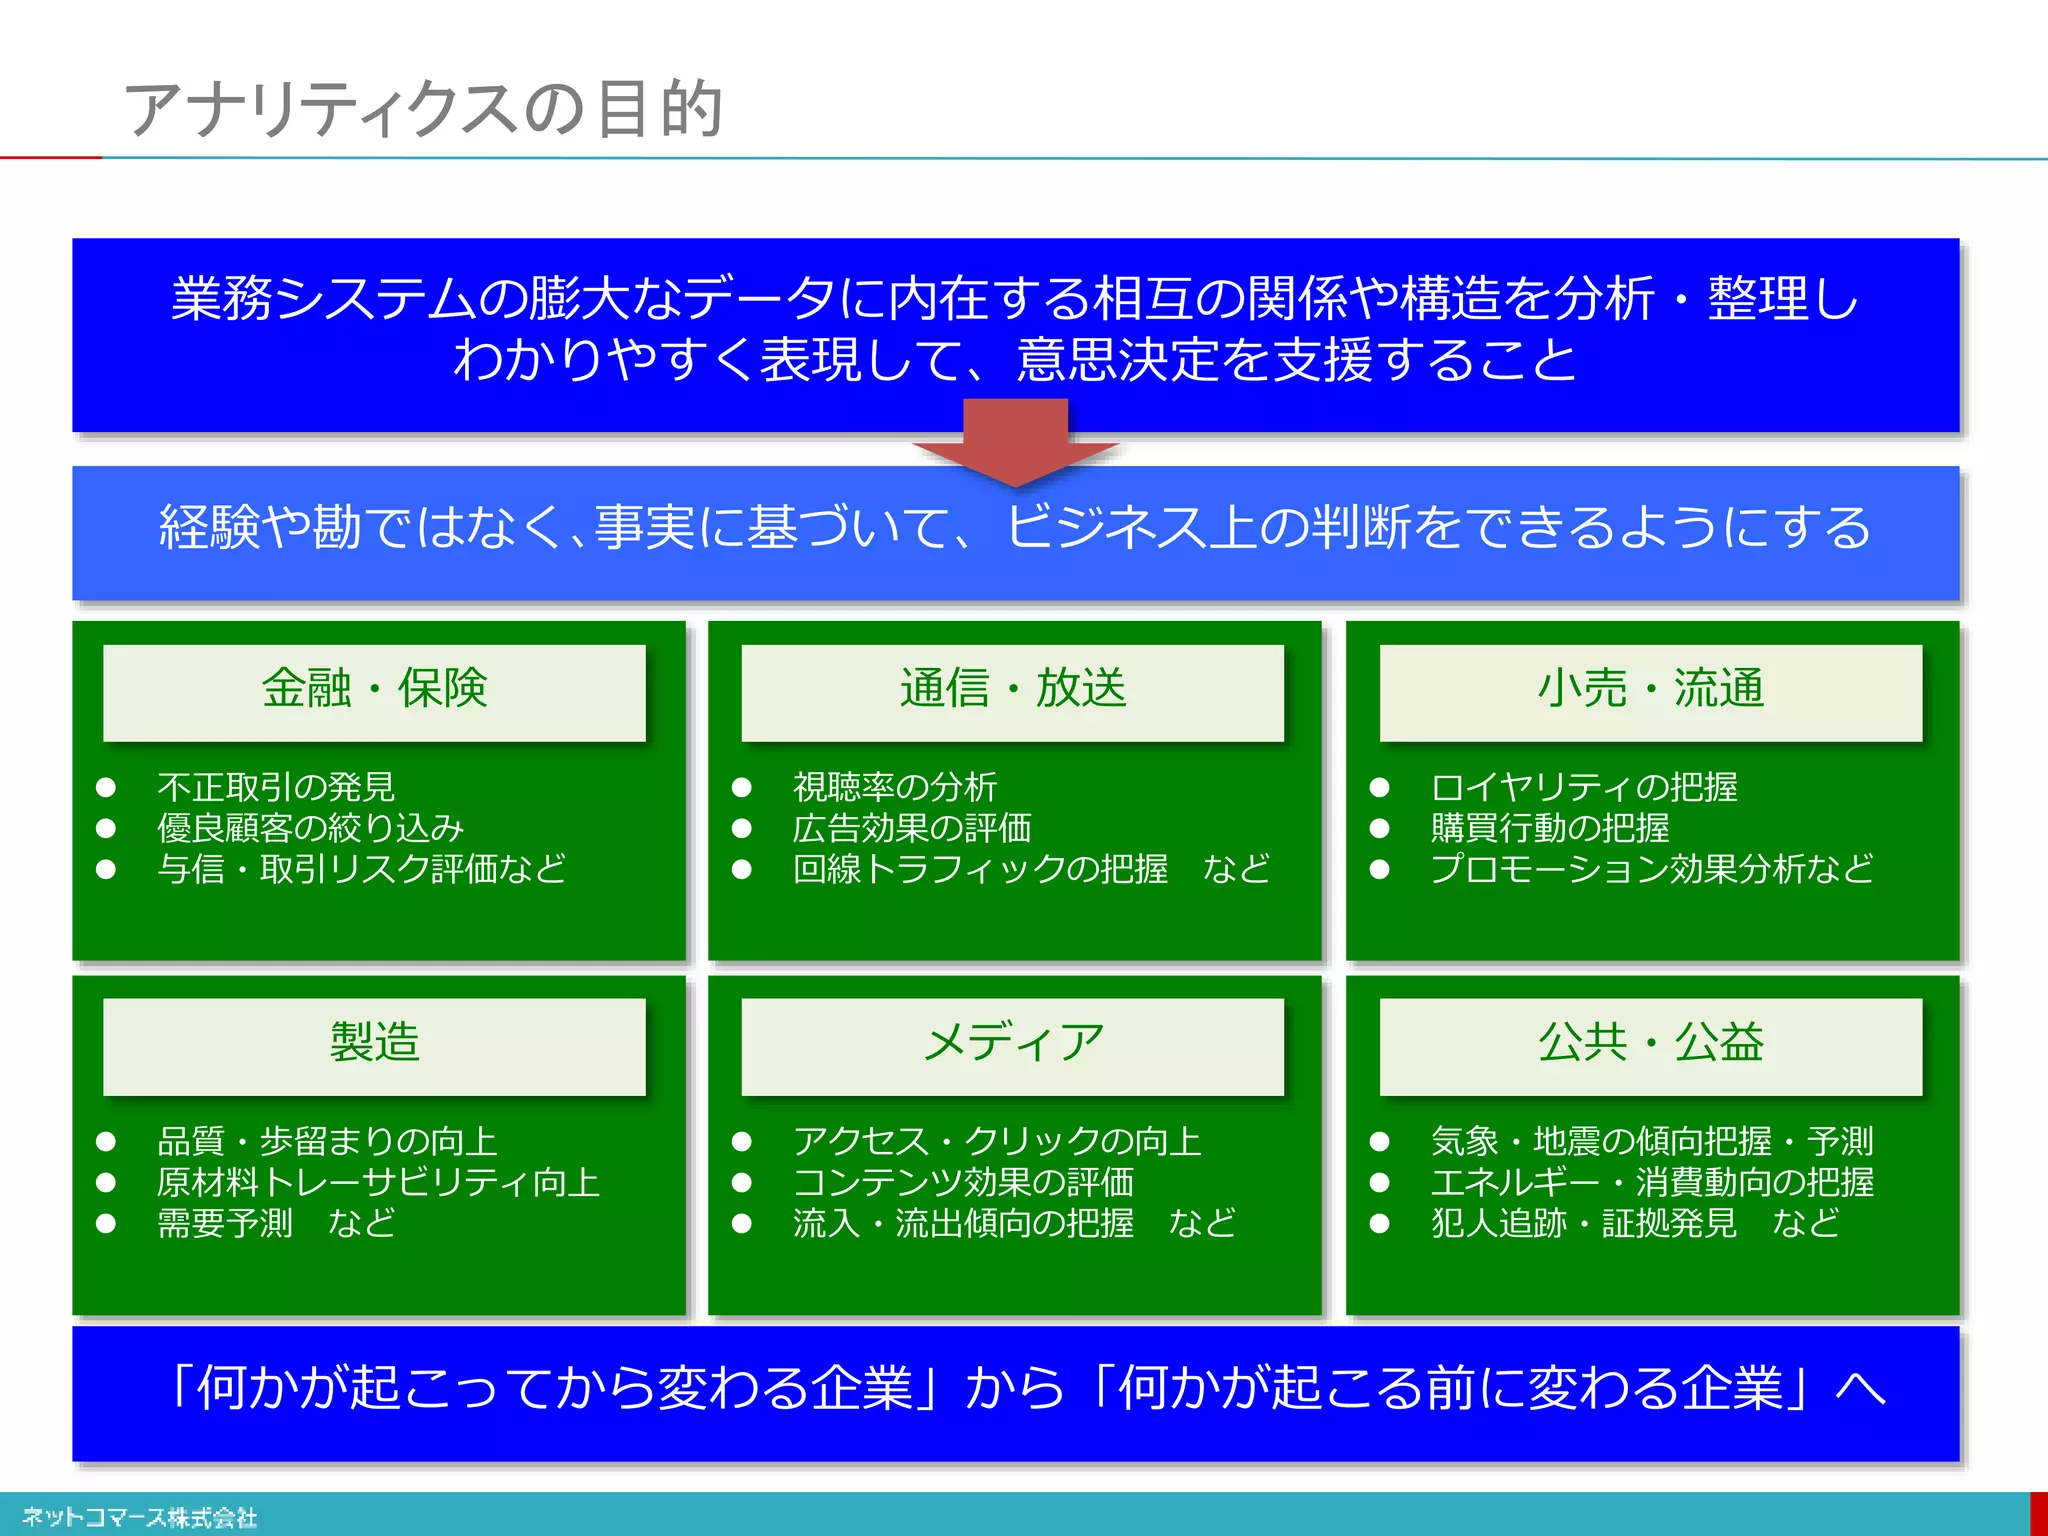Screen dimensions: 2048x1536
Task: Click the bullet 気象・地震の傾向把握・予測
Action: 1652,1141
